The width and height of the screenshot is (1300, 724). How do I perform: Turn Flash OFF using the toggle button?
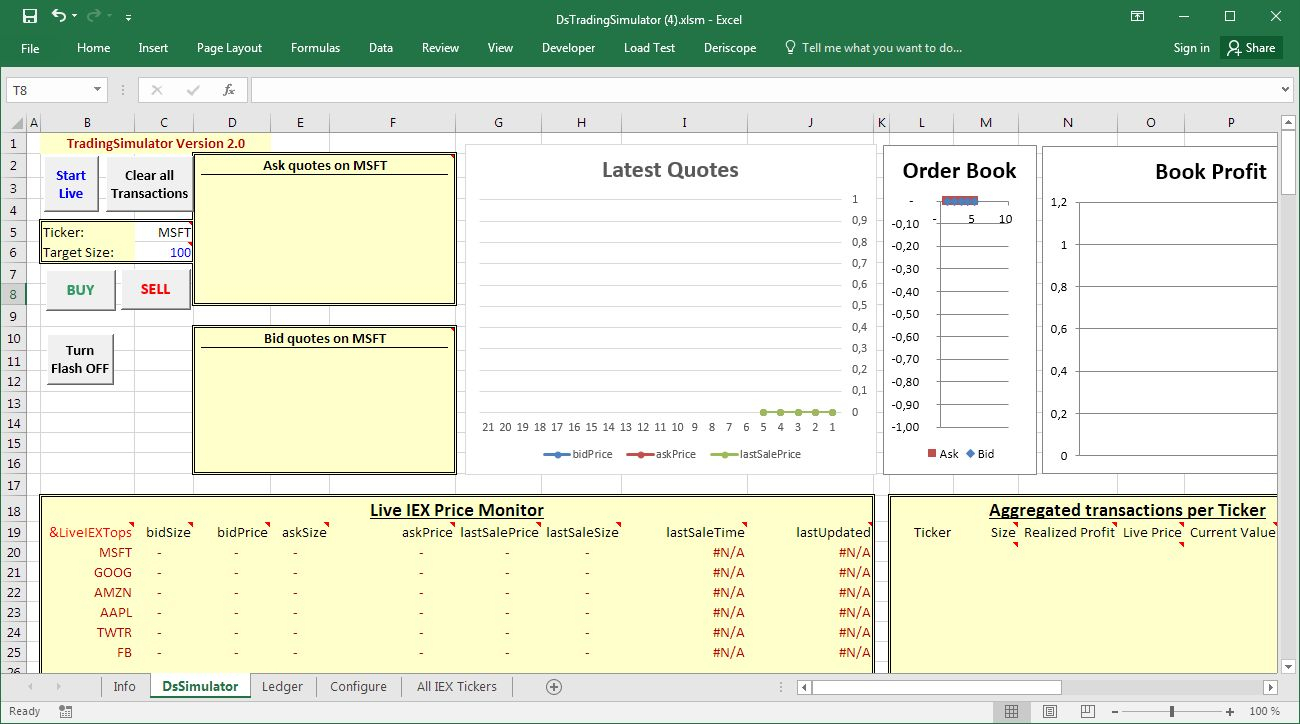tap(80, 360)
